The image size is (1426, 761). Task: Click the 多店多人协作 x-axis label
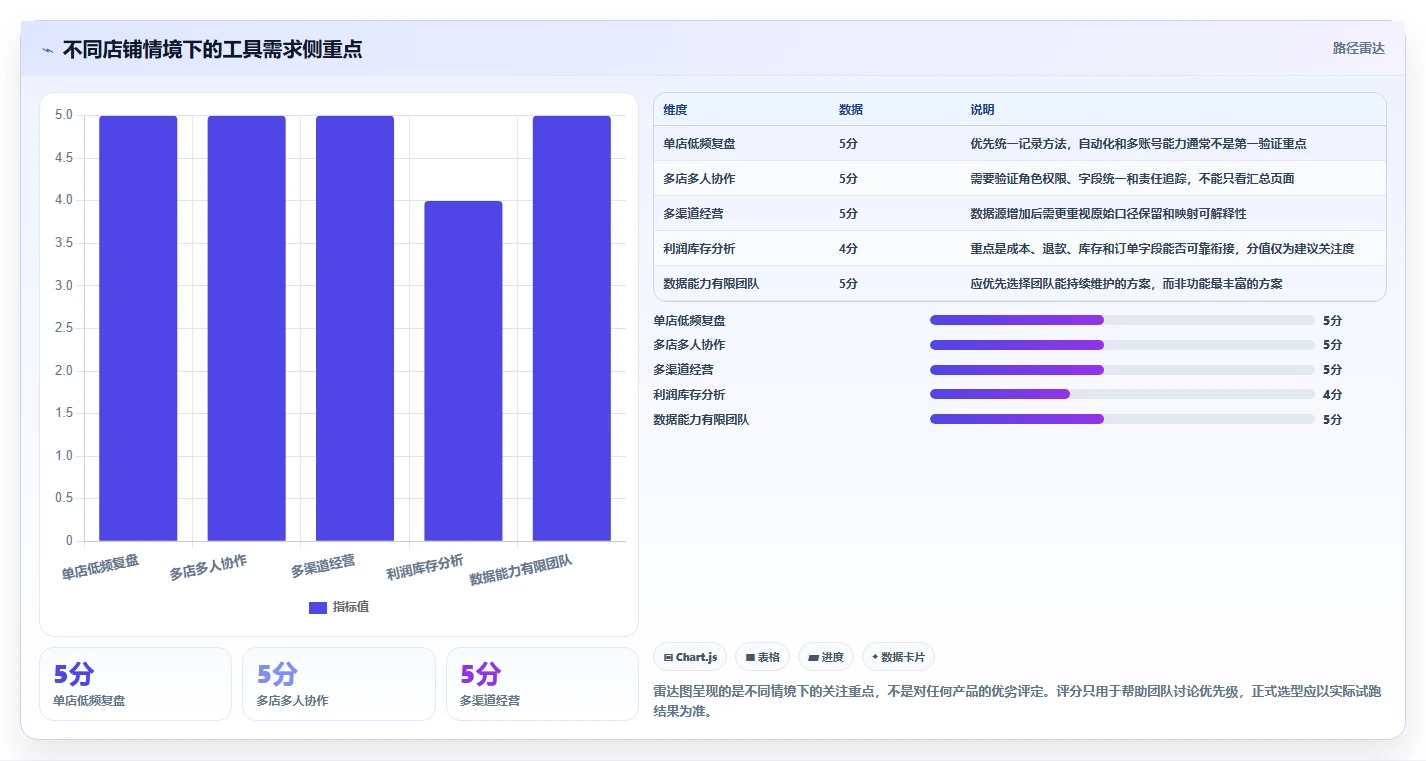(208, 567)
